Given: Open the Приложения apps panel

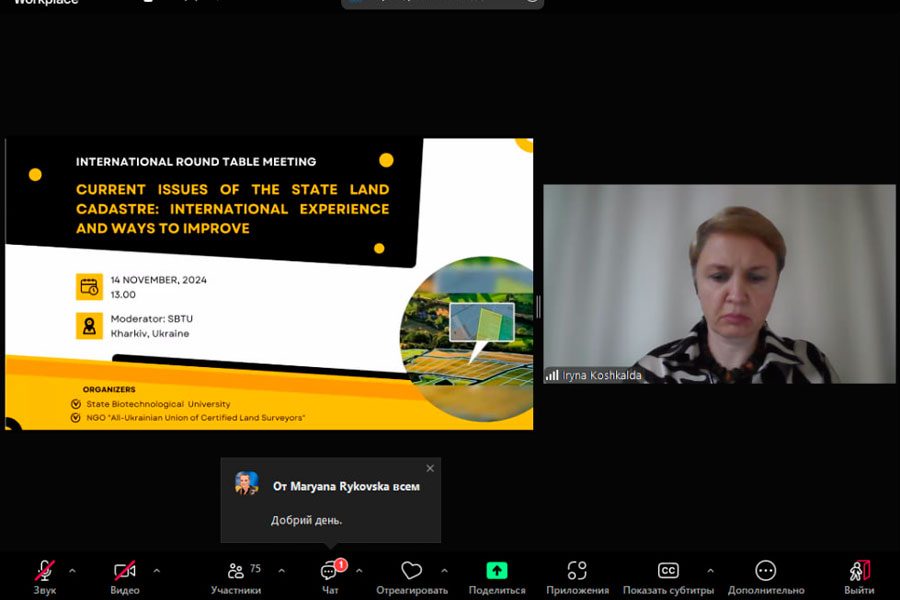Looking at the screenshot, I should [x=577, y=576].
